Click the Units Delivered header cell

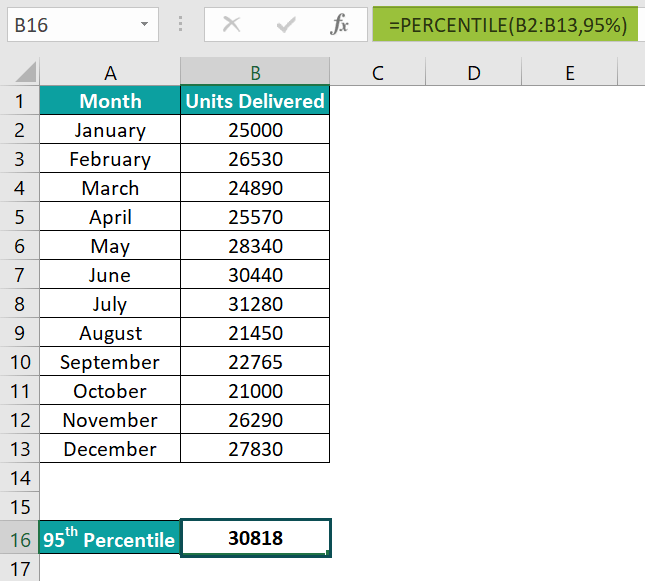(255, 101)
